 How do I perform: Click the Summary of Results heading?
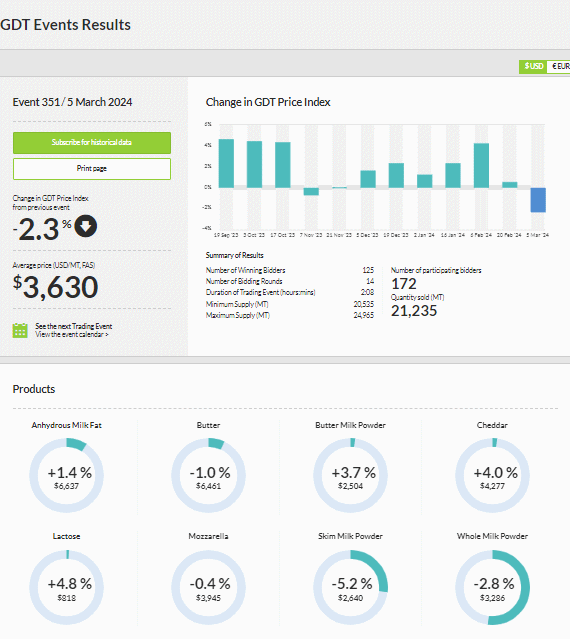click(235, 256)
